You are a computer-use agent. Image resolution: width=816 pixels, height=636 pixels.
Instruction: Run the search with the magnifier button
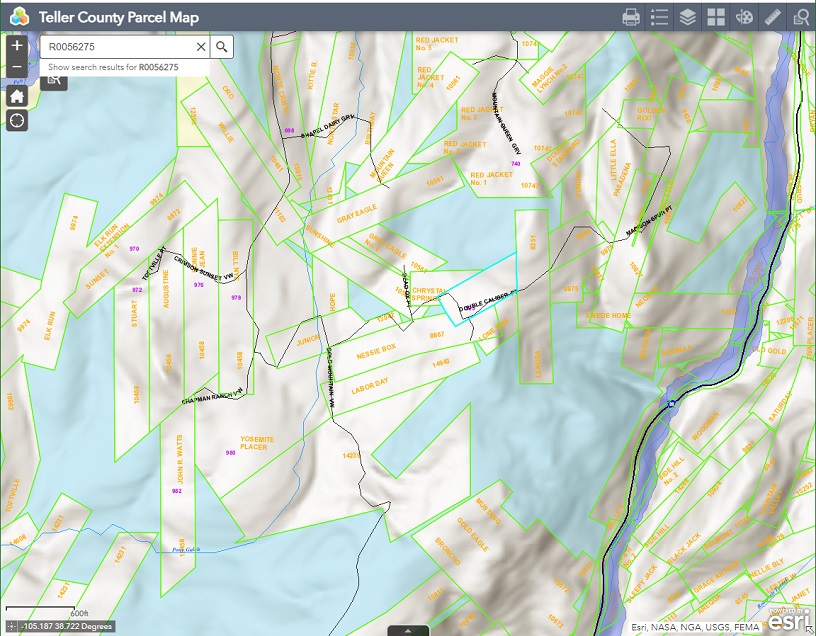[221, 46]
